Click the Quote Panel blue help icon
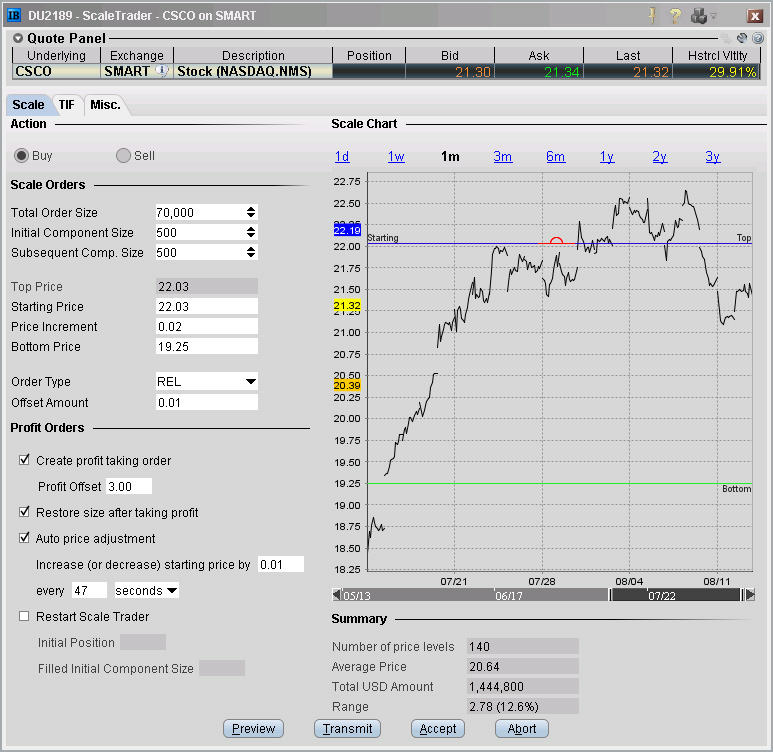The image size is (773, 752). tap(758, 38)
